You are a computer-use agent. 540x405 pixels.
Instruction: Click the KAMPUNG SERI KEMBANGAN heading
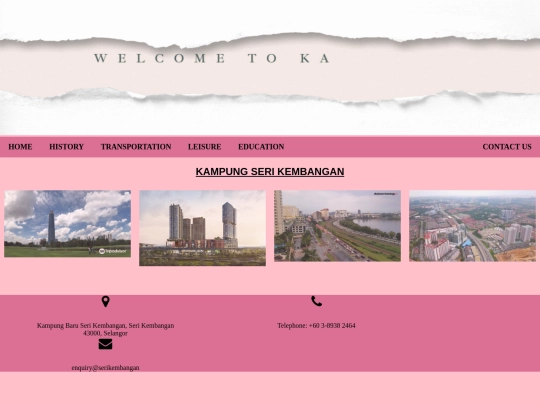point(270,172)
